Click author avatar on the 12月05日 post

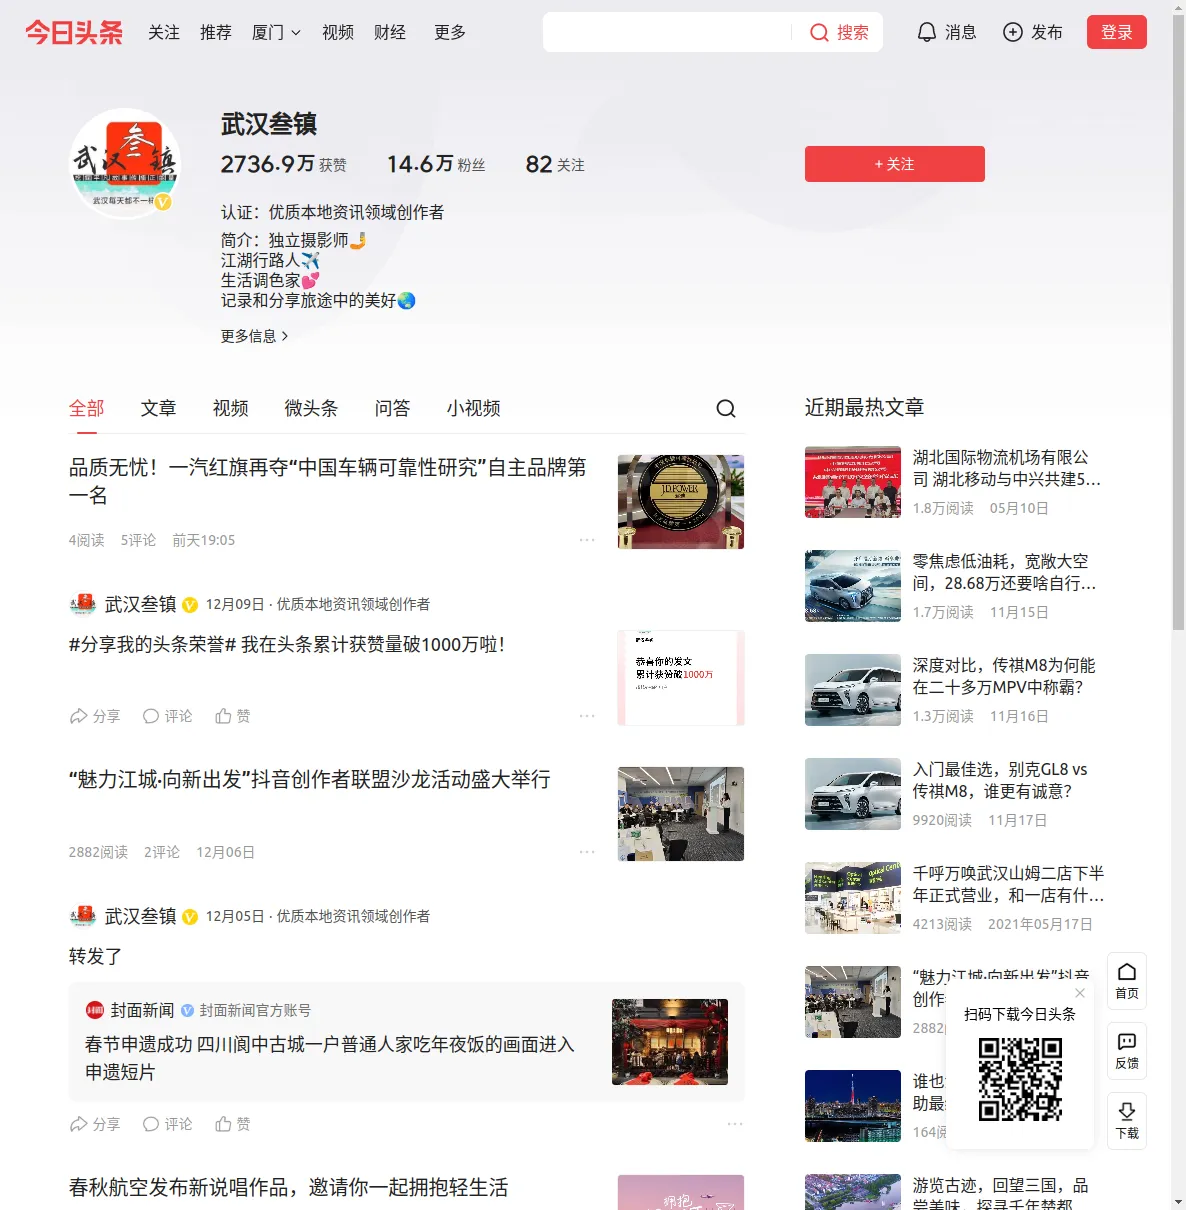pyautogui.click(x=82, y=916)
